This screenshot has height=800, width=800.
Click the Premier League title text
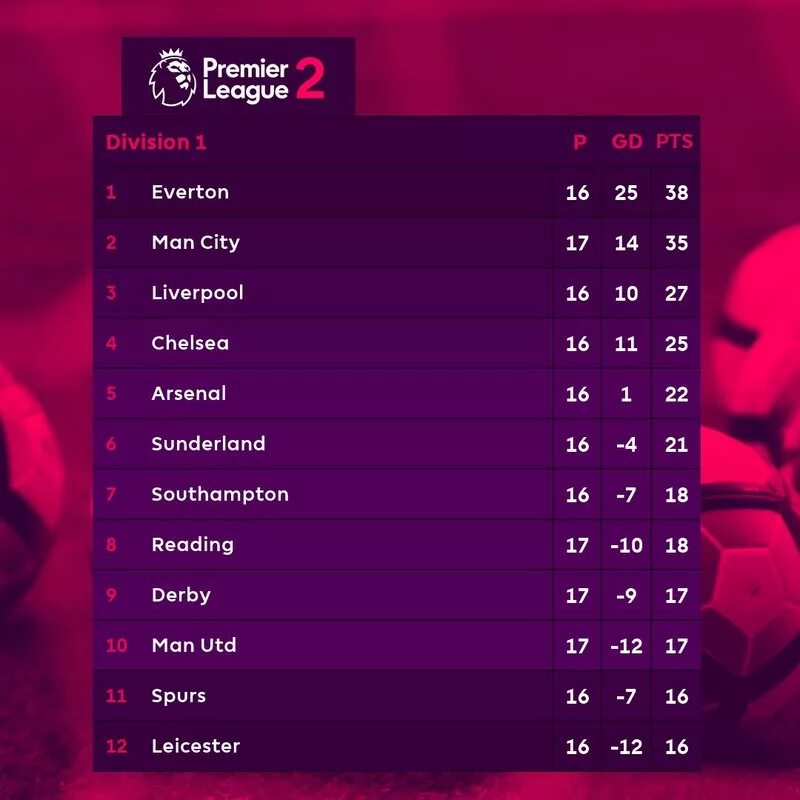coord(245,78)
